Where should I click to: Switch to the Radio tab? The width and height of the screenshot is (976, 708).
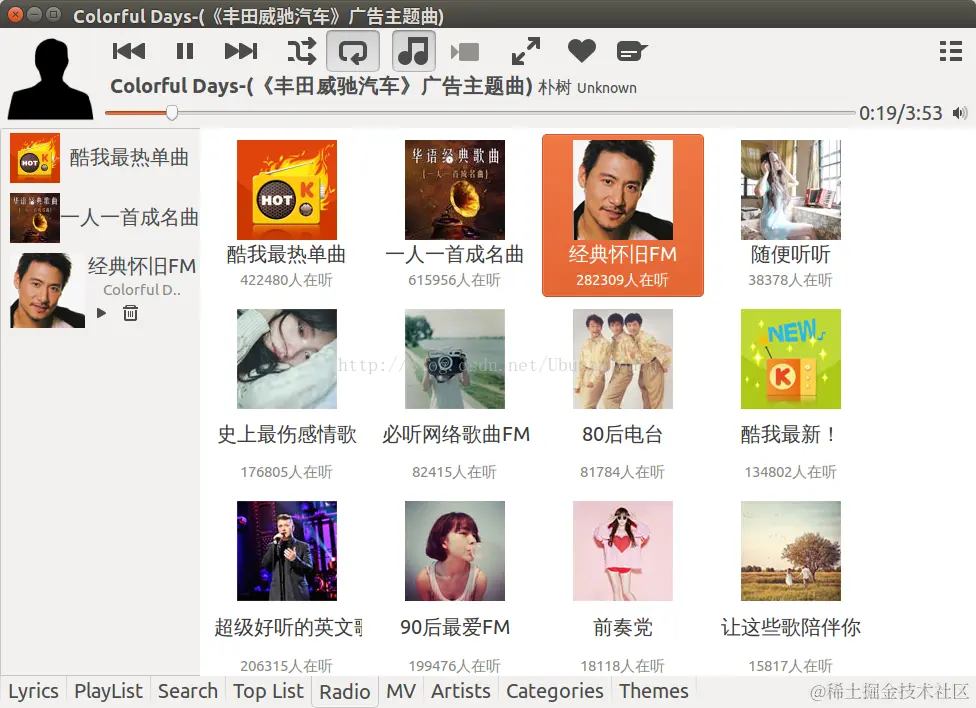(345, 691)
